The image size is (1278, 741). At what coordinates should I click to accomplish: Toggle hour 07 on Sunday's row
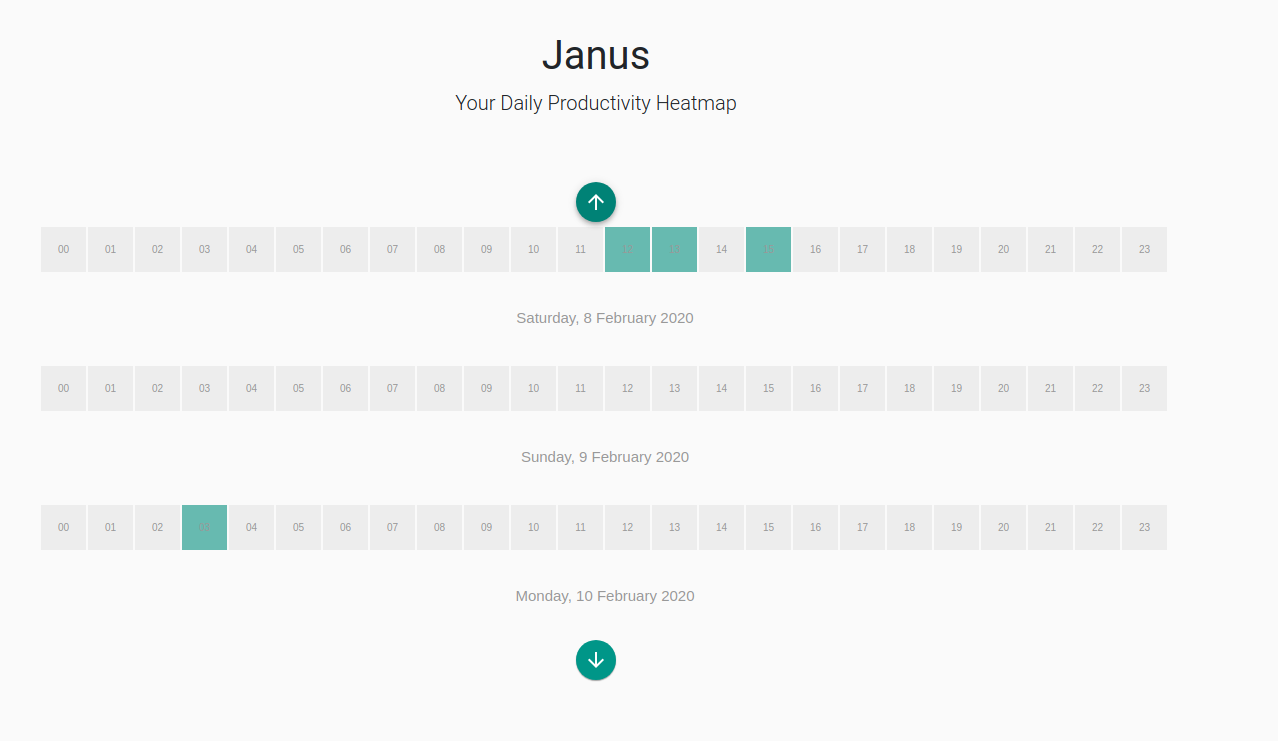[x=392, y=388]
